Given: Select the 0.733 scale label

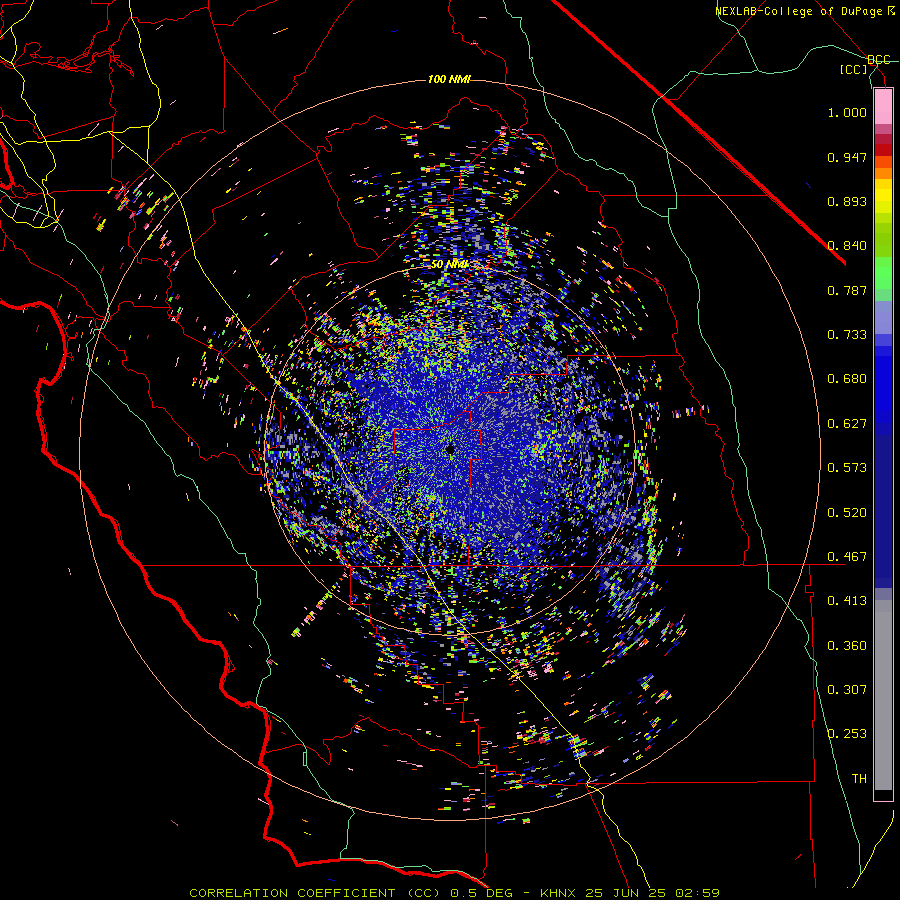Looking at the screenshot, I should [x=847, y=335].
